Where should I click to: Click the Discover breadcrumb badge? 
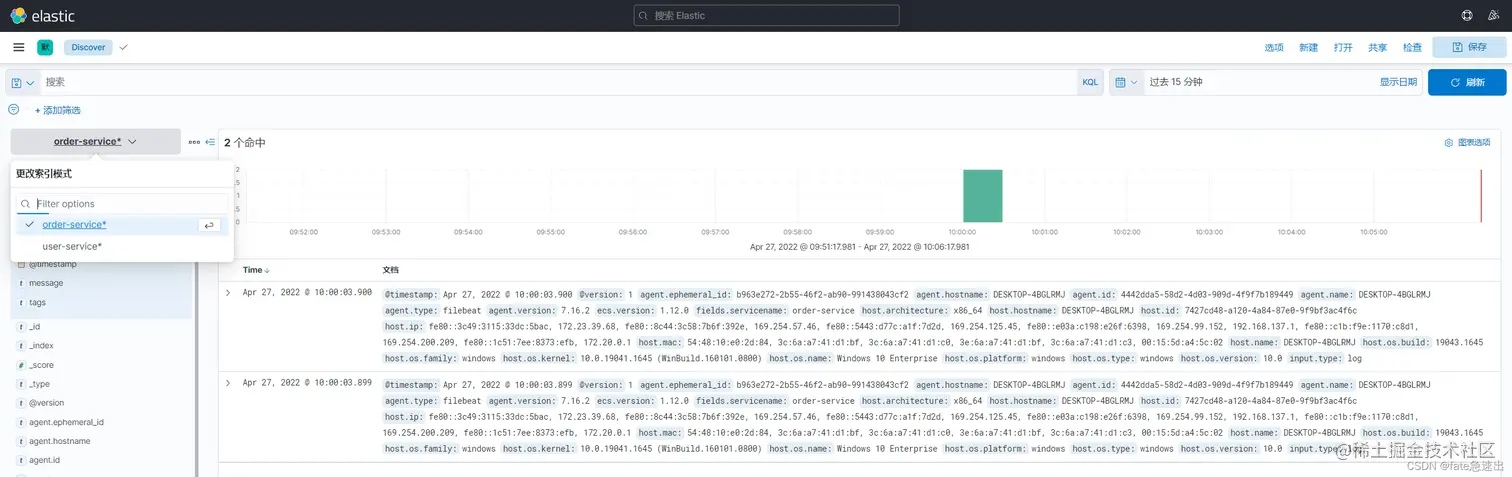click(88, 47)
